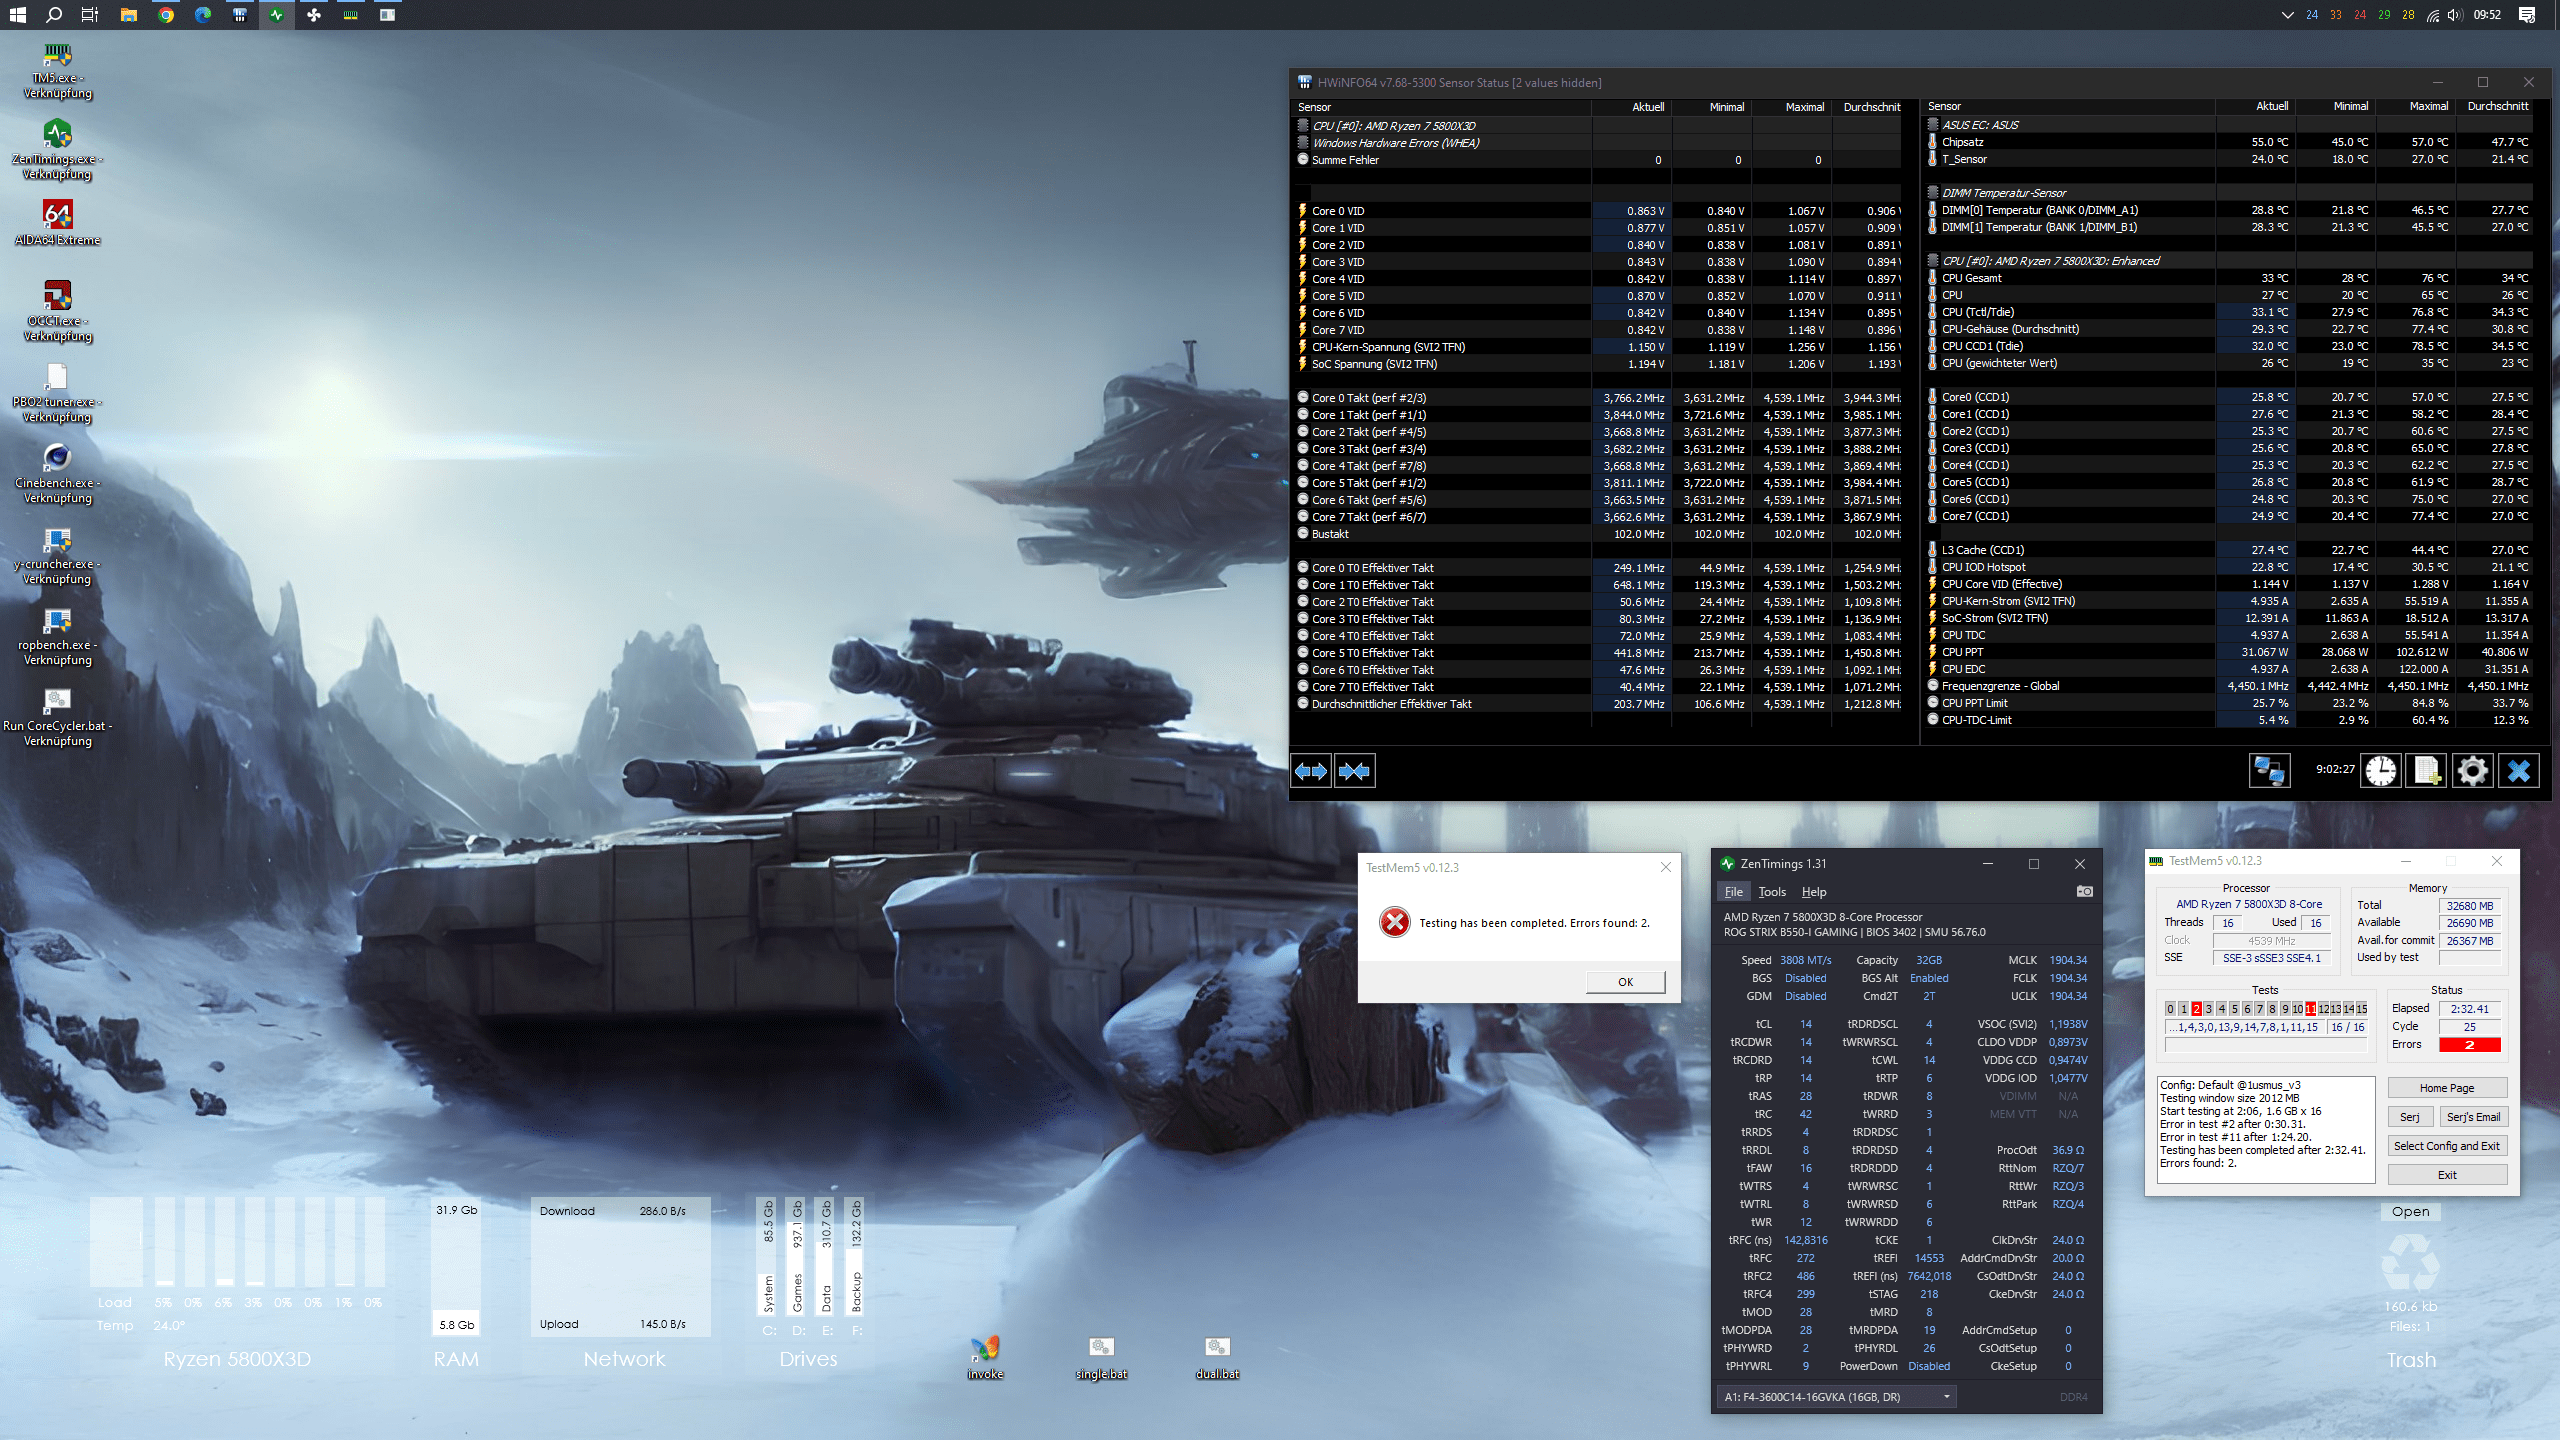The image size is (2560, 1440).
Task: Click the TestMem5 Exit button
Action: tap(2447, 1175)
